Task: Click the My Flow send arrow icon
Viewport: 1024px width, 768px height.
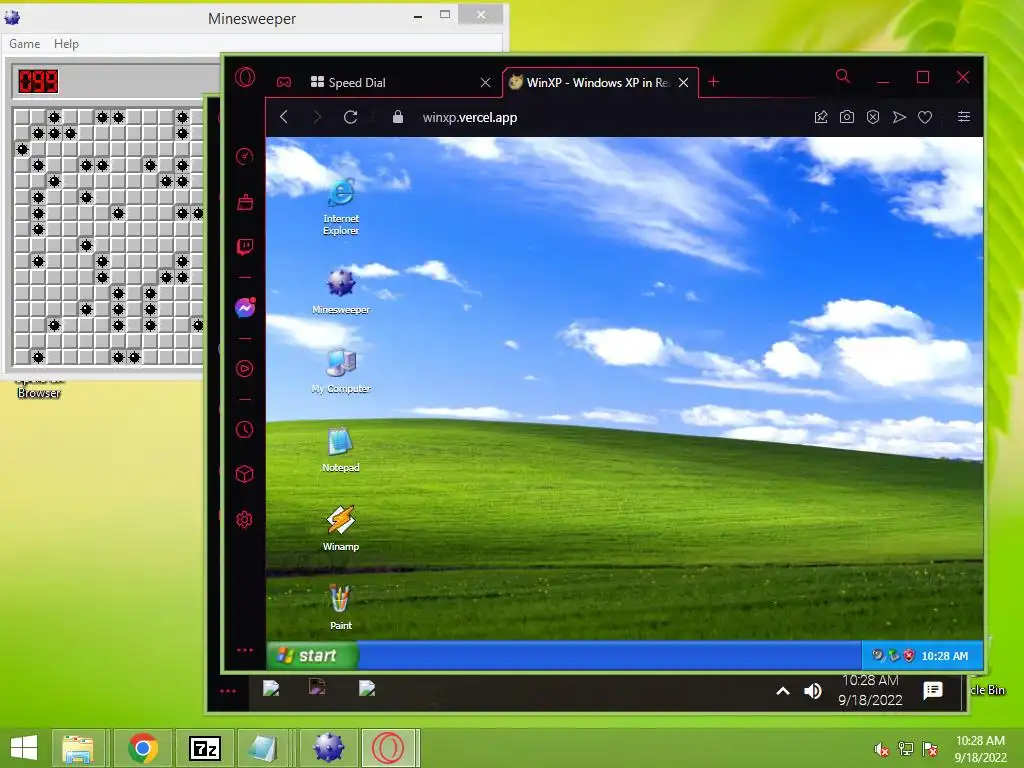Action: coord(899,117)
